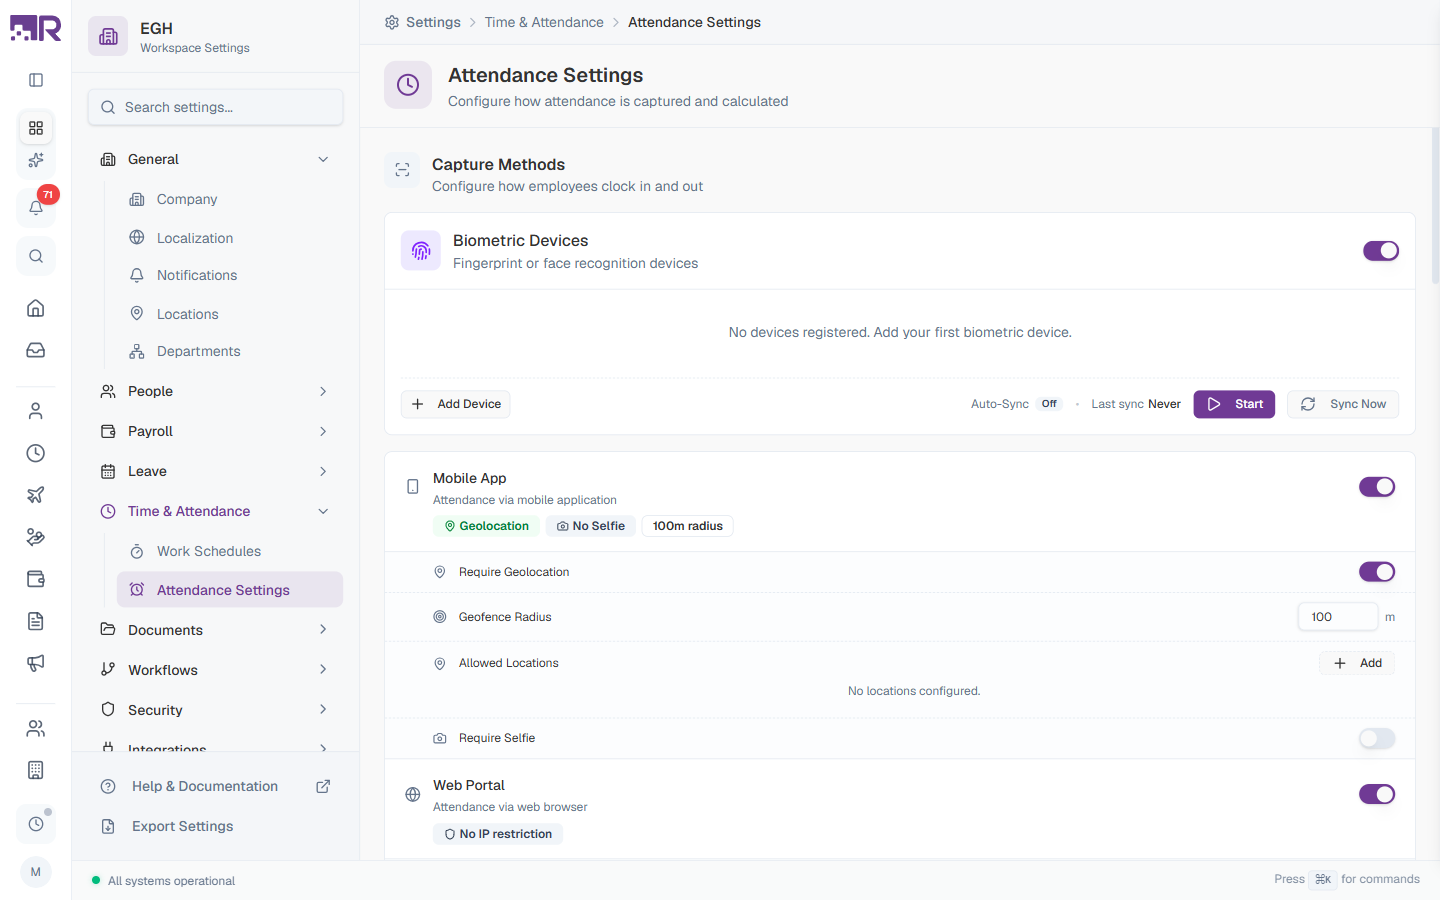Expand the Workflows section
The height and width of the screenshot is (900, 1440).
click(x=215, y=670)
